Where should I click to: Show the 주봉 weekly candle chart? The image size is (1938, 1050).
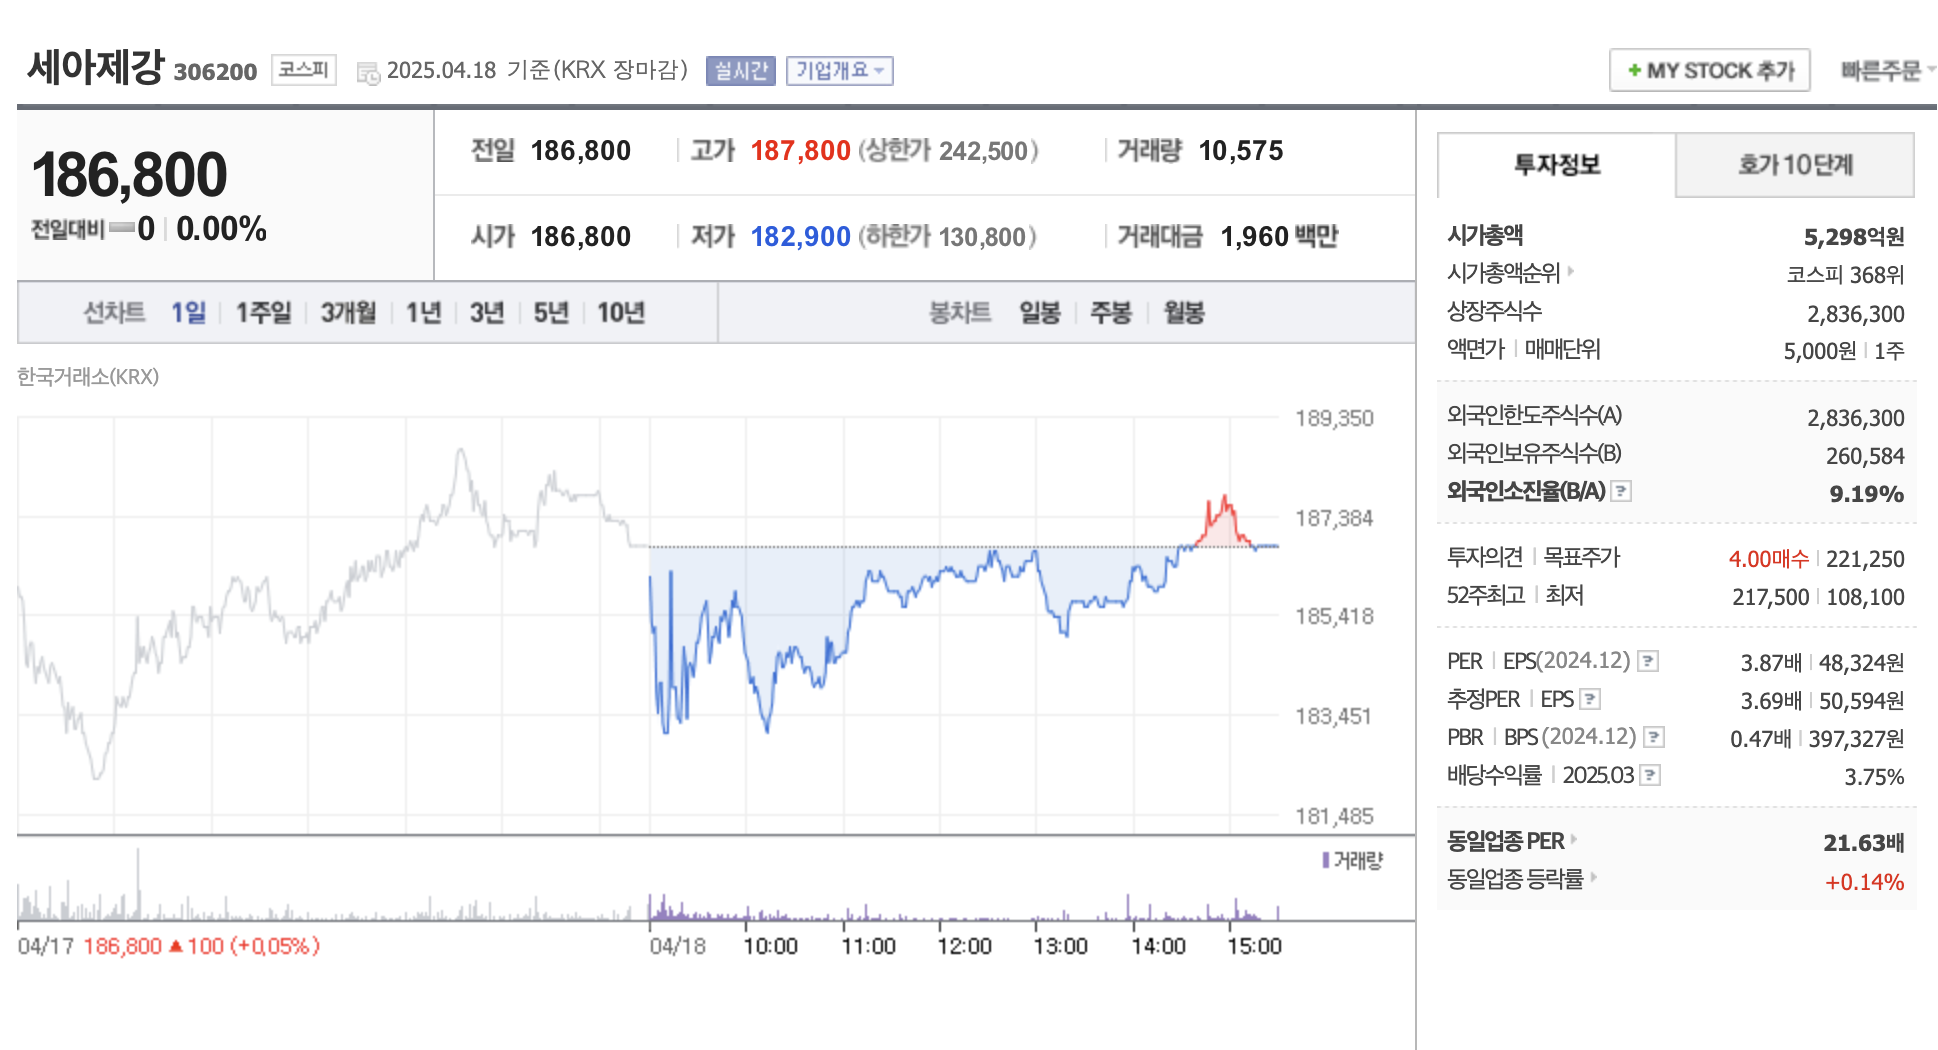[x=1111, y=313]
